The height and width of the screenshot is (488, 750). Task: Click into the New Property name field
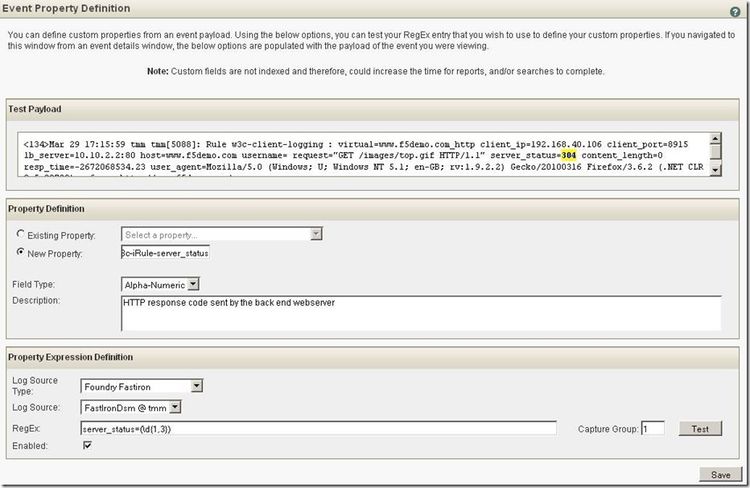coord(165,253)
